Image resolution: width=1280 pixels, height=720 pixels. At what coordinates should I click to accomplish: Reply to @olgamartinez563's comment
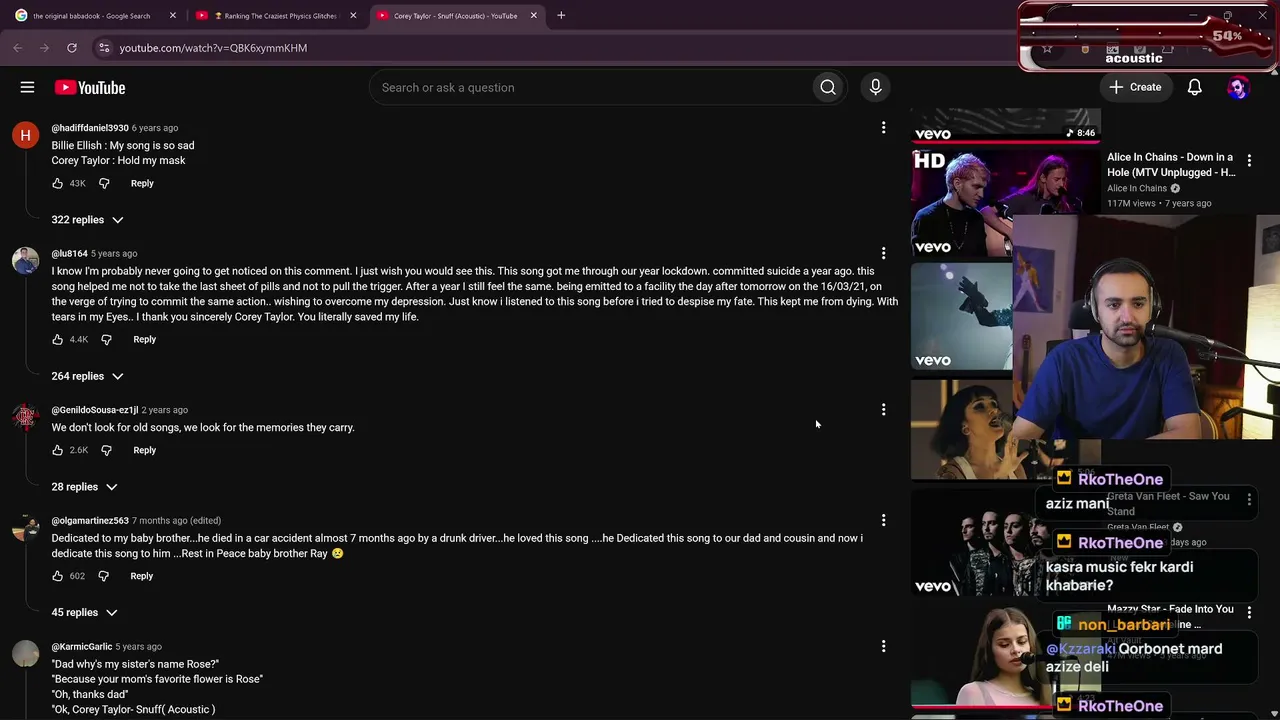[x=141, y=576]
